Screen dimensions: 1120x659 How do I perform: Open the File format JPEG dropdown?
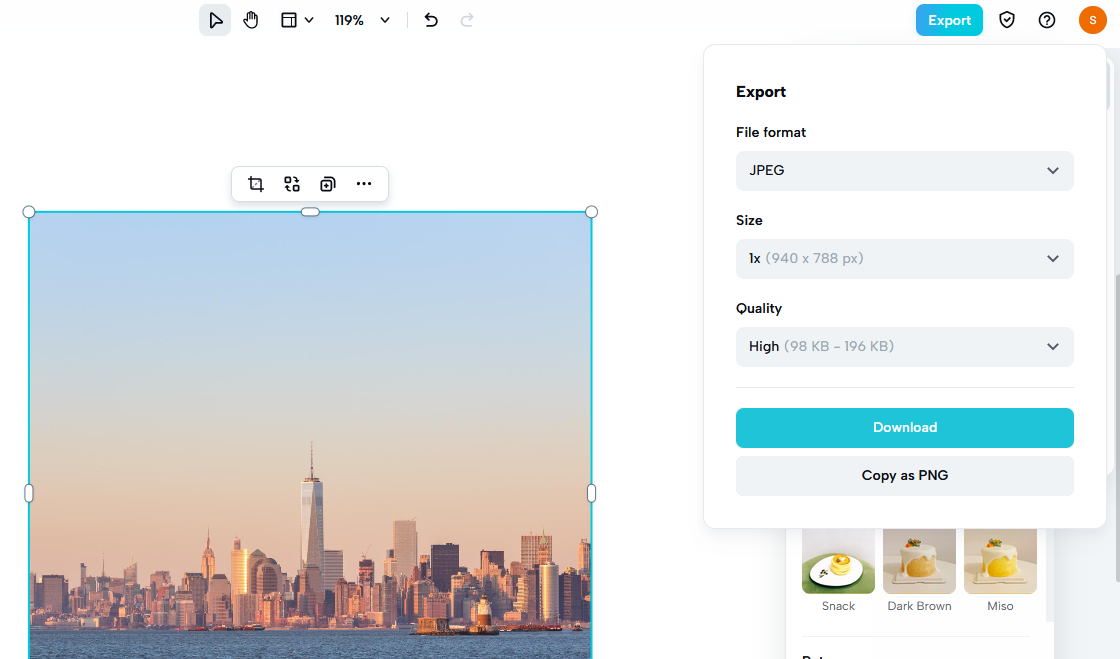(x=905, y=171)
